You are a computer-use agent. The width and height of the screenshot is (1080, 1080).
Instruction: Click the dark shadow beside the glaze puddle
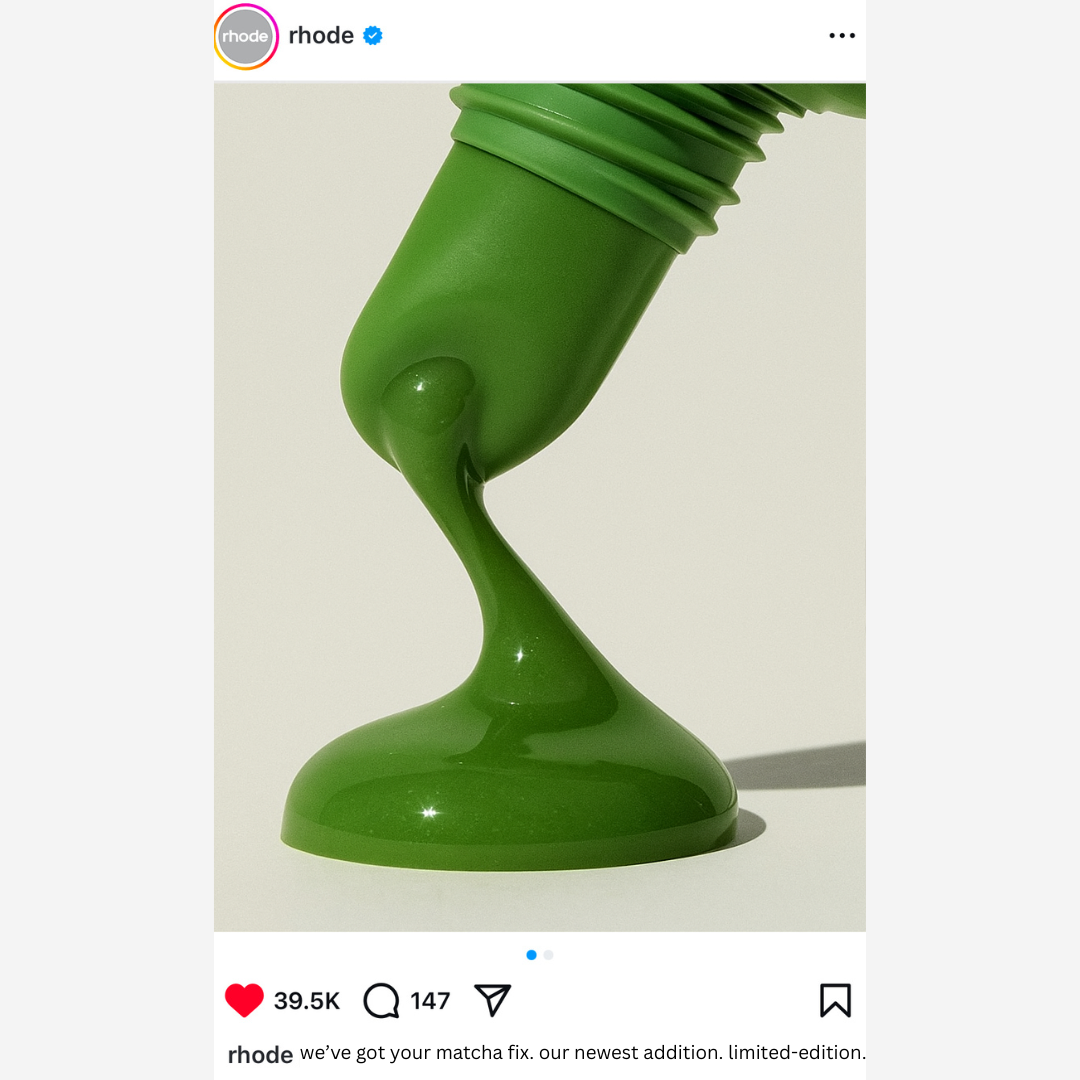tap(800, 768)
